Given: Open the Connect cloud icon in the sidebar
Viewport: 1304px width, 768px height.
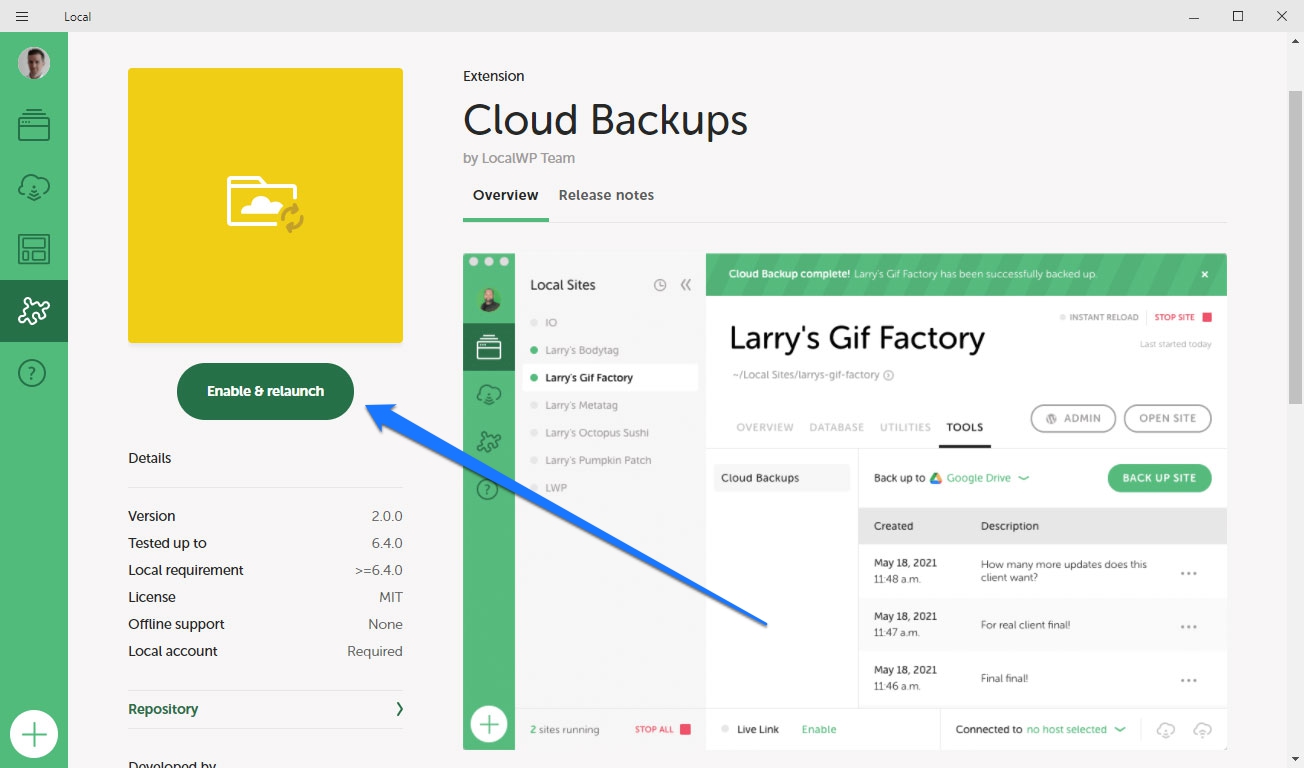Looking at the screenshot, I should (34, 187).
